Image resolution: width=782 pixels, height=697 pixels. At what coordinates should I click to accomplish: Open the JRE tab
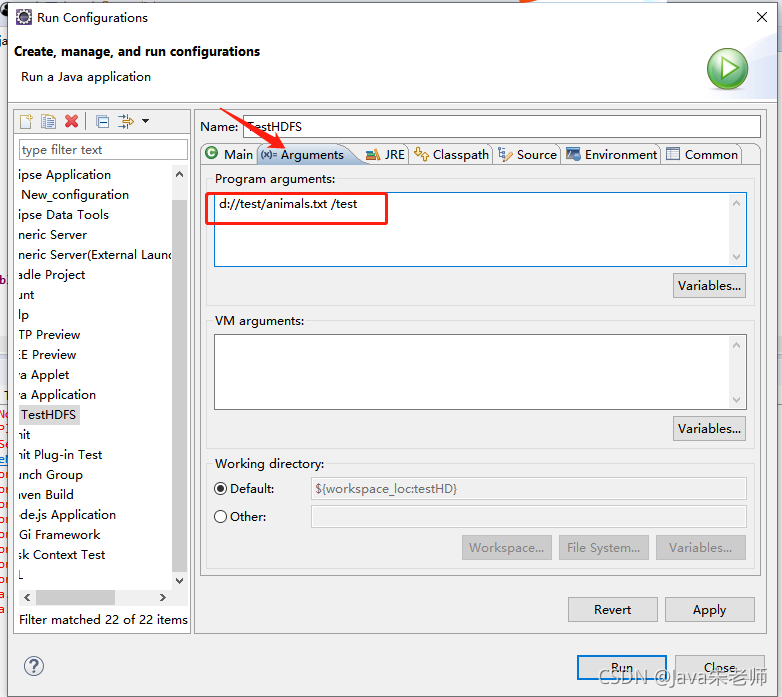pos(385,155)
